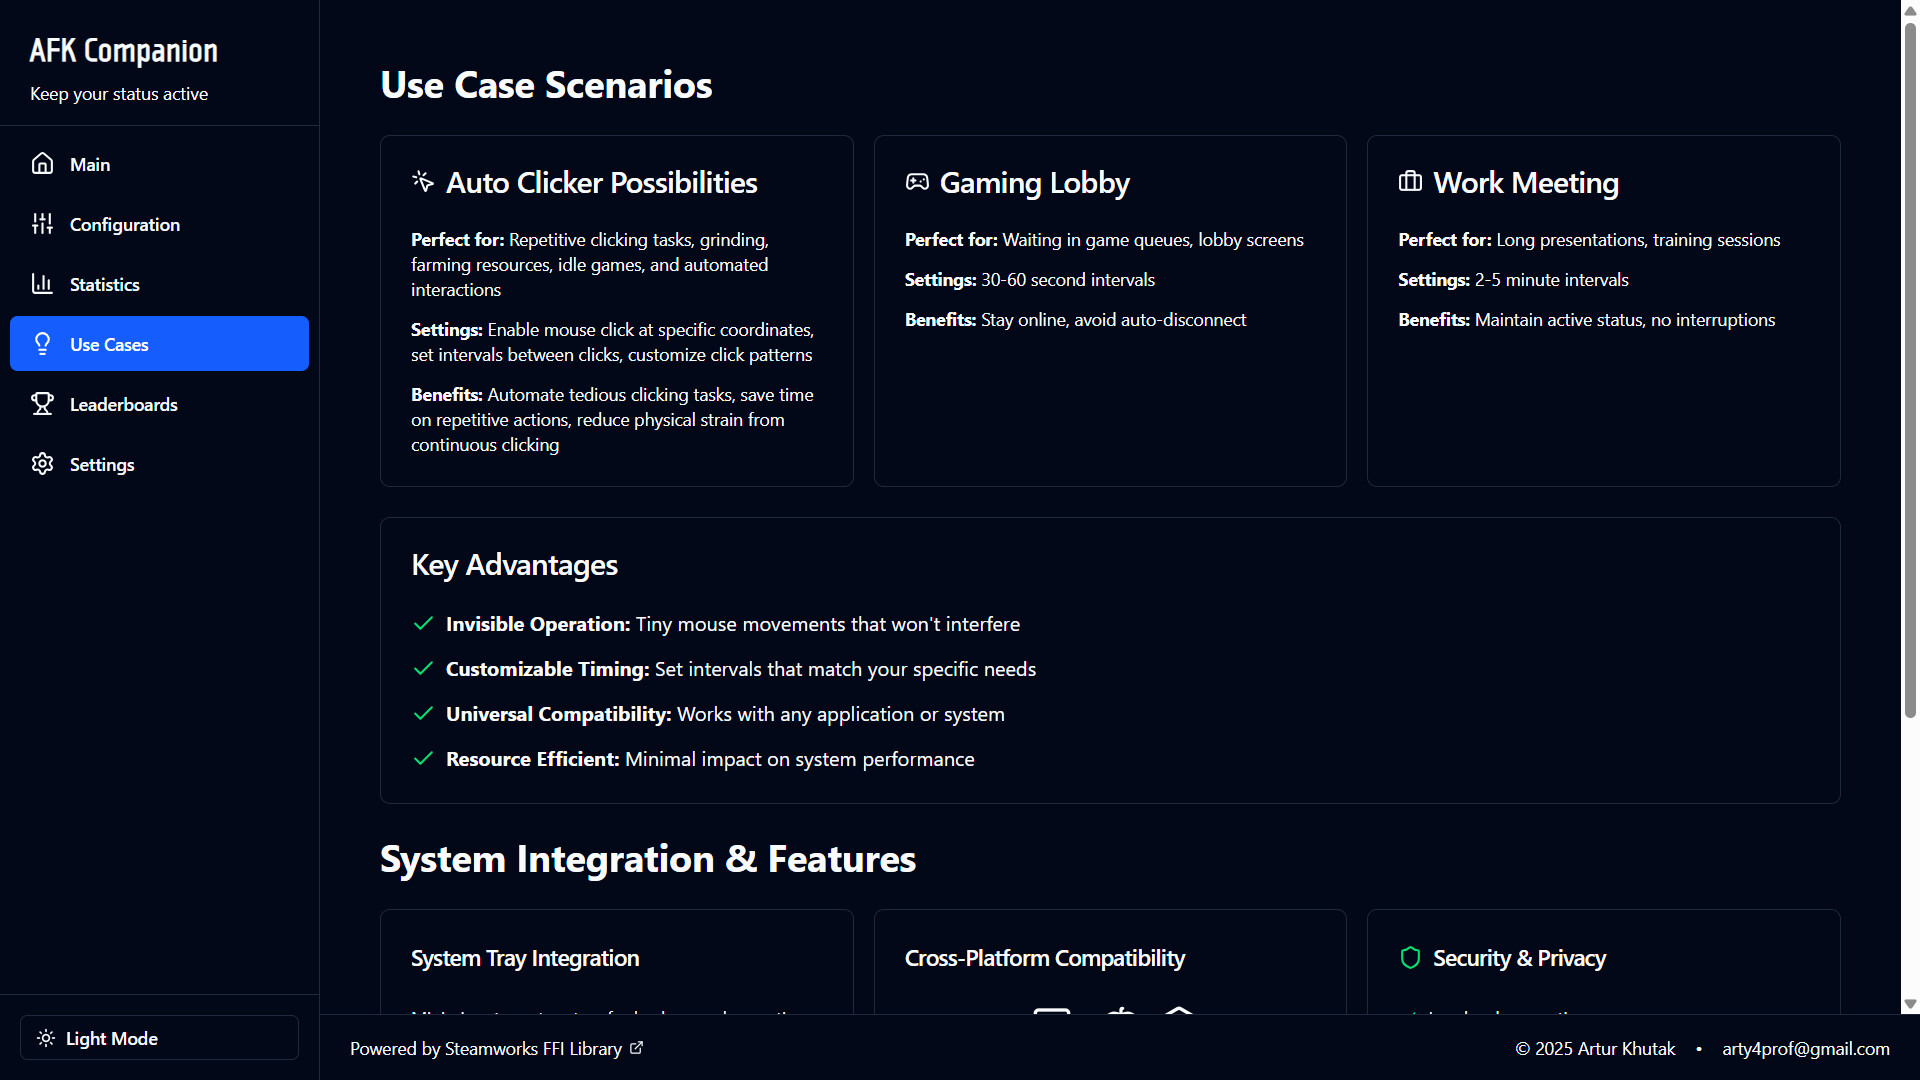The width and height of the screenshot is (1920, 1080).
Task: Click the Leaderboards trophy icon
Action: coord(42,404)
